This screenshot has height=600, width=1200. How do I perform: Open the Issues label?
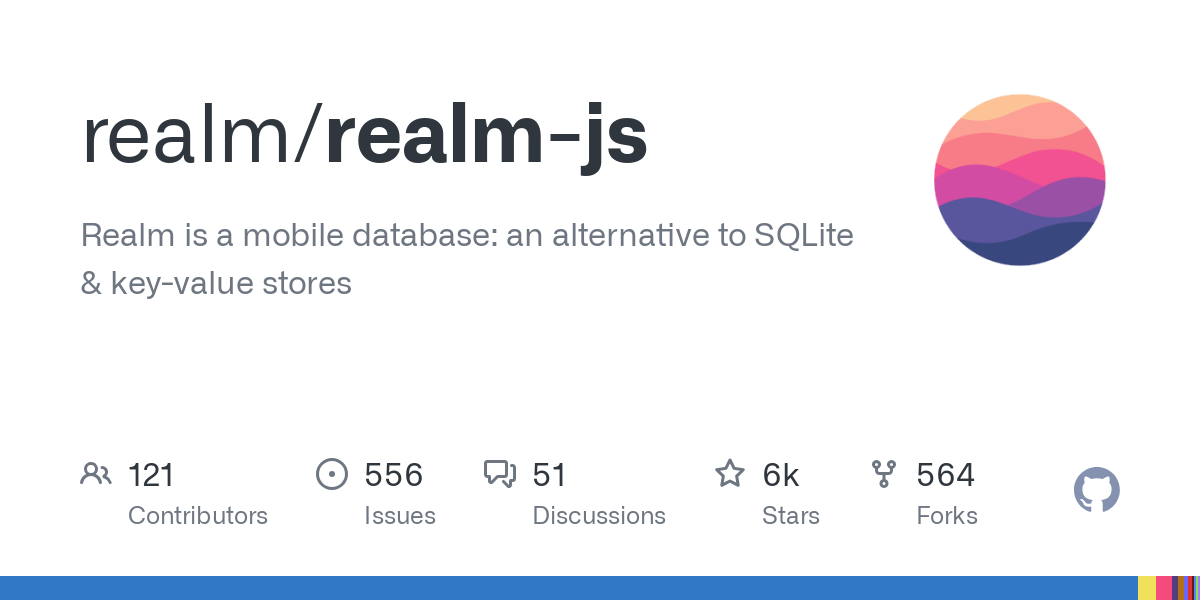400,516
